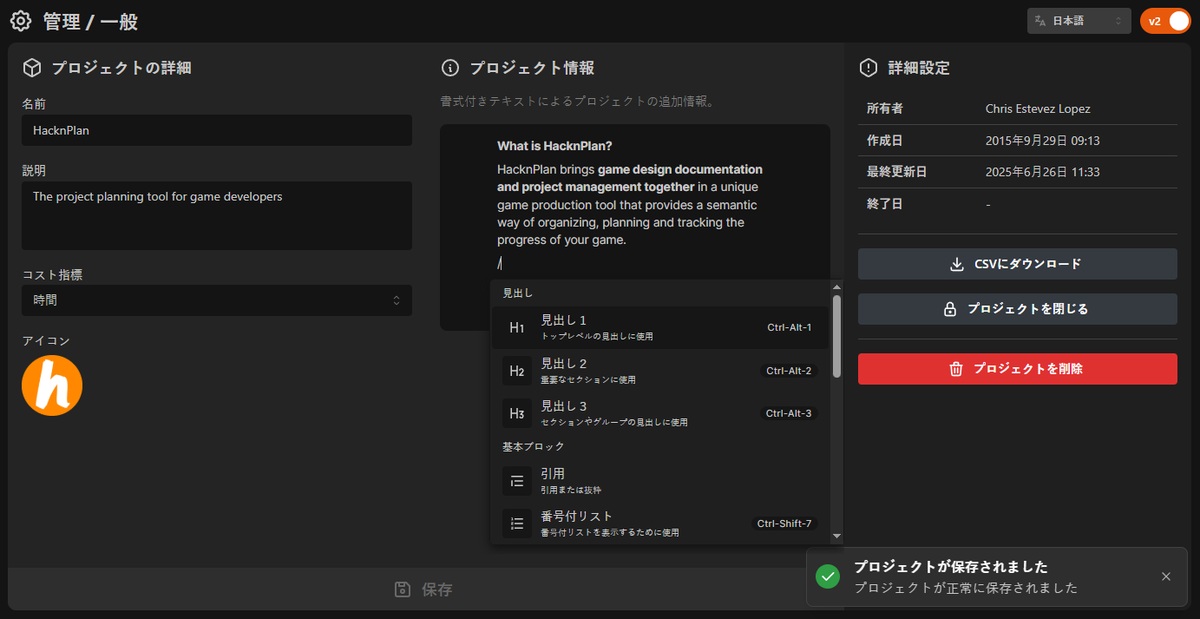Click the alert icon next to 詳細設定
The width and height of the screenshot is (1200, 619).
click(x=869, y=68)
